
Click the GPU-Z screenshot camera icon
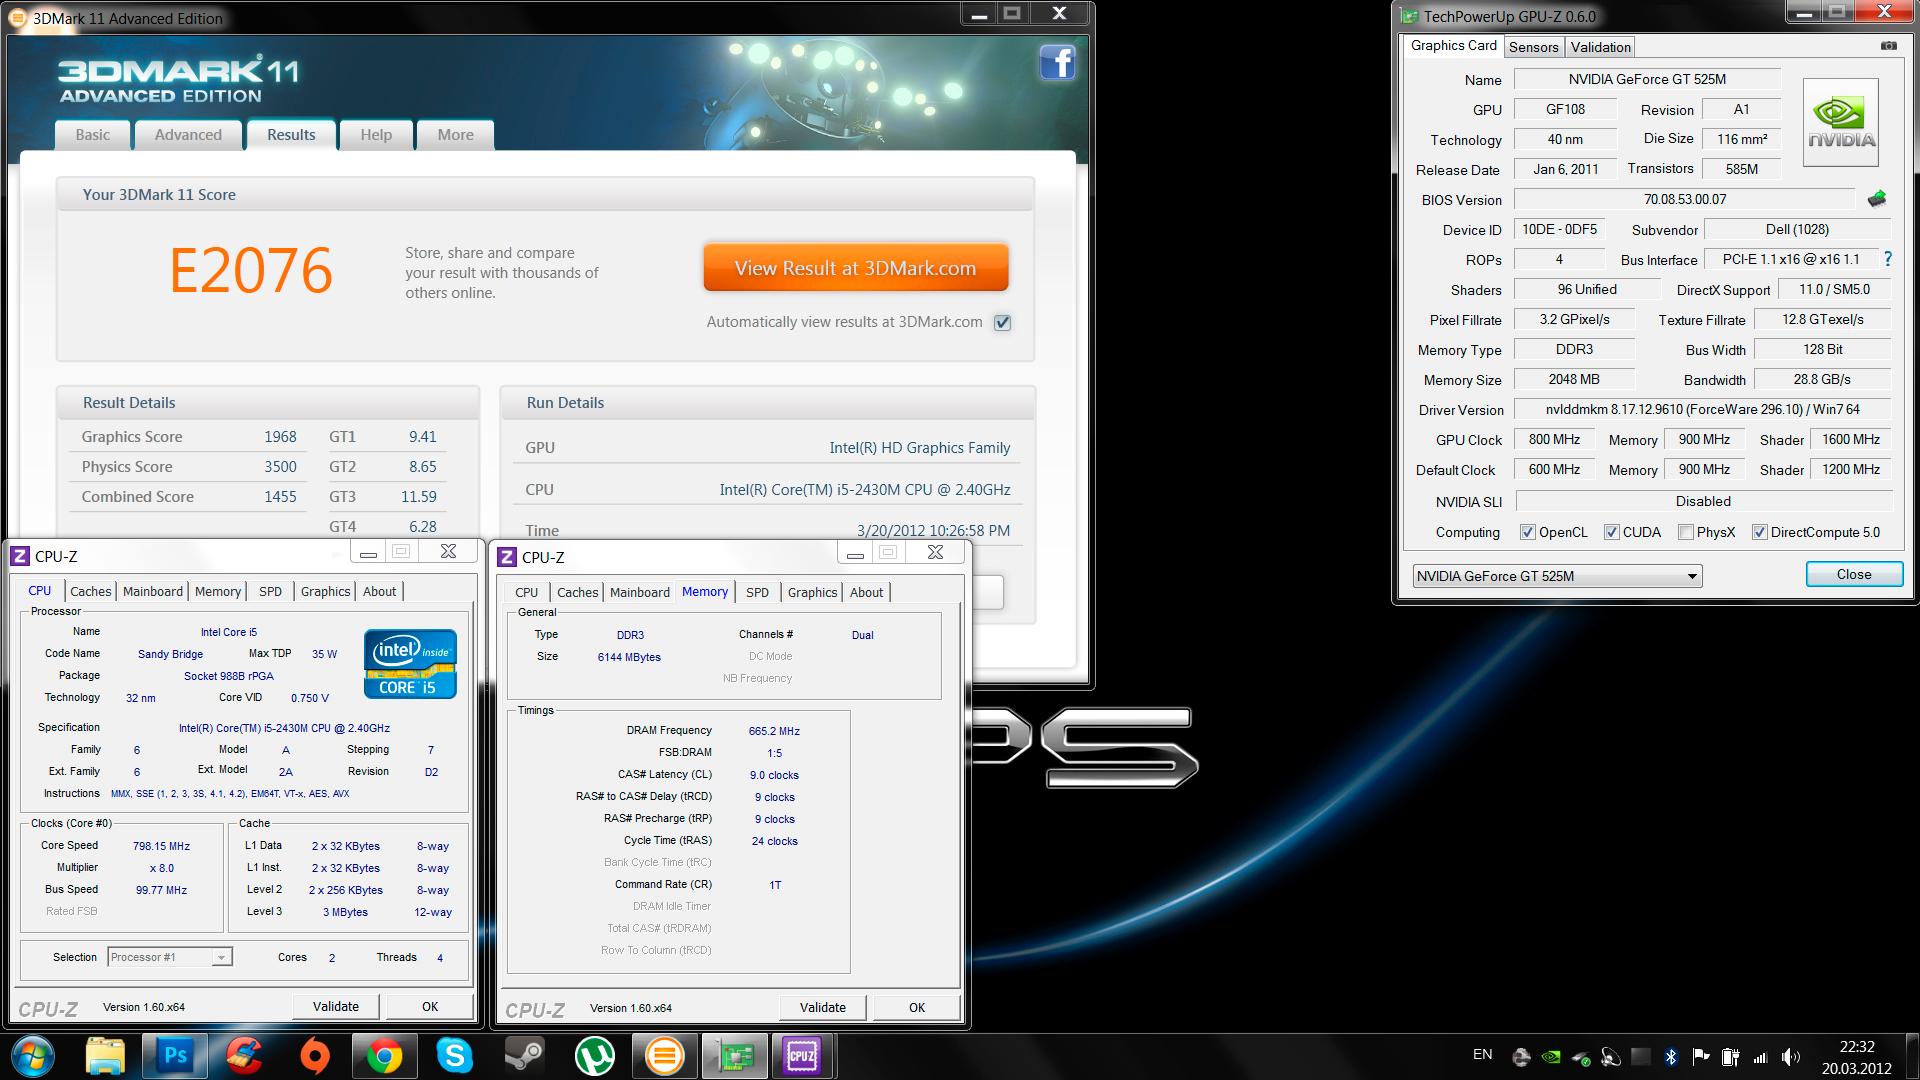(x=1888, y=46)
